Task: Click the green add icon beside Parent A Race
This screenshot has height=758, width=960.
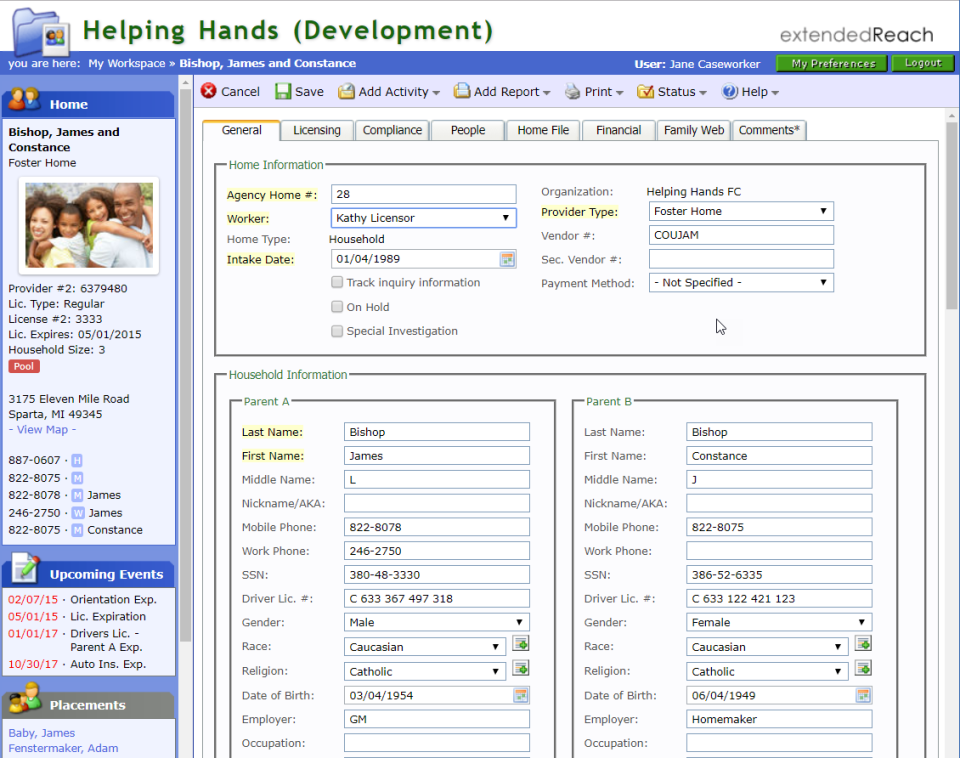Action: [x=521, y=644]
